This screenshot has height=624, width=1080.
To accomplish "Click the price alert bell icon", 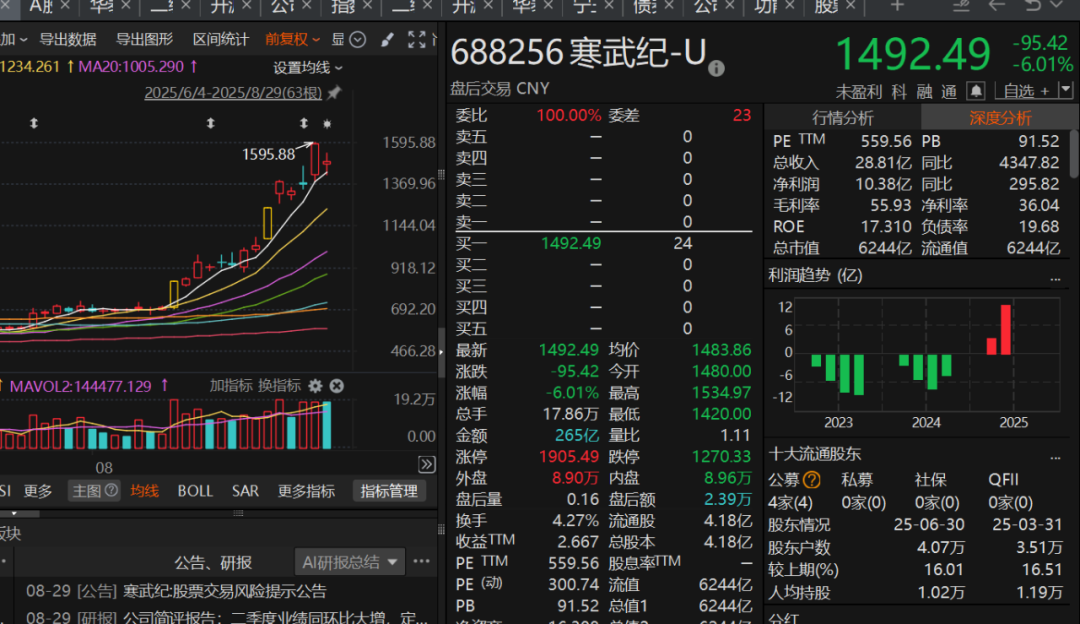I will pyautogui.click(x=976, y=91).
